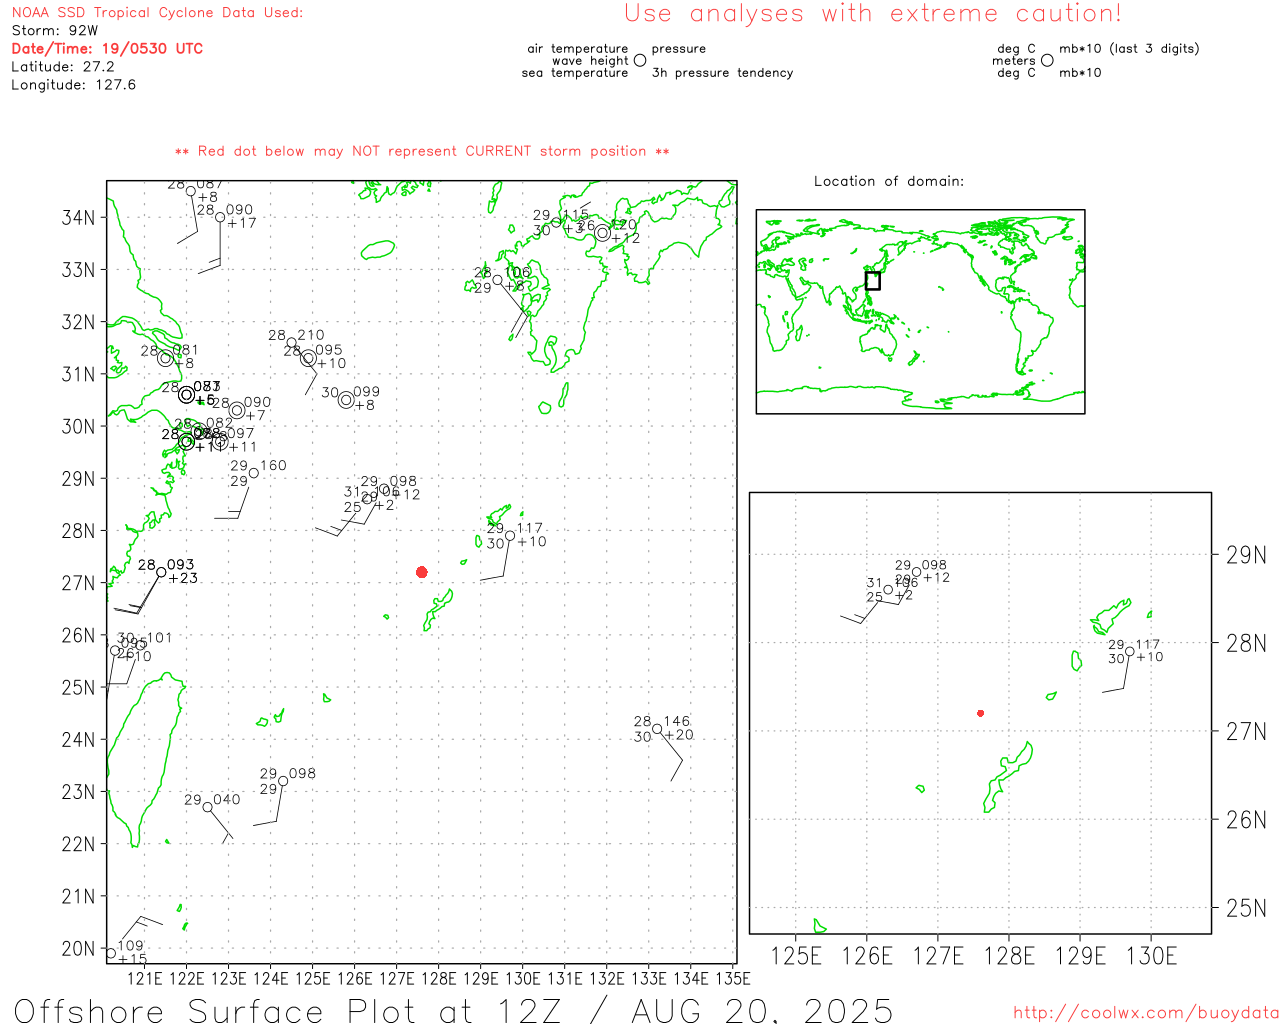
Task: Click the '+20' pressure tendency value
Action: tap(679, 735)
